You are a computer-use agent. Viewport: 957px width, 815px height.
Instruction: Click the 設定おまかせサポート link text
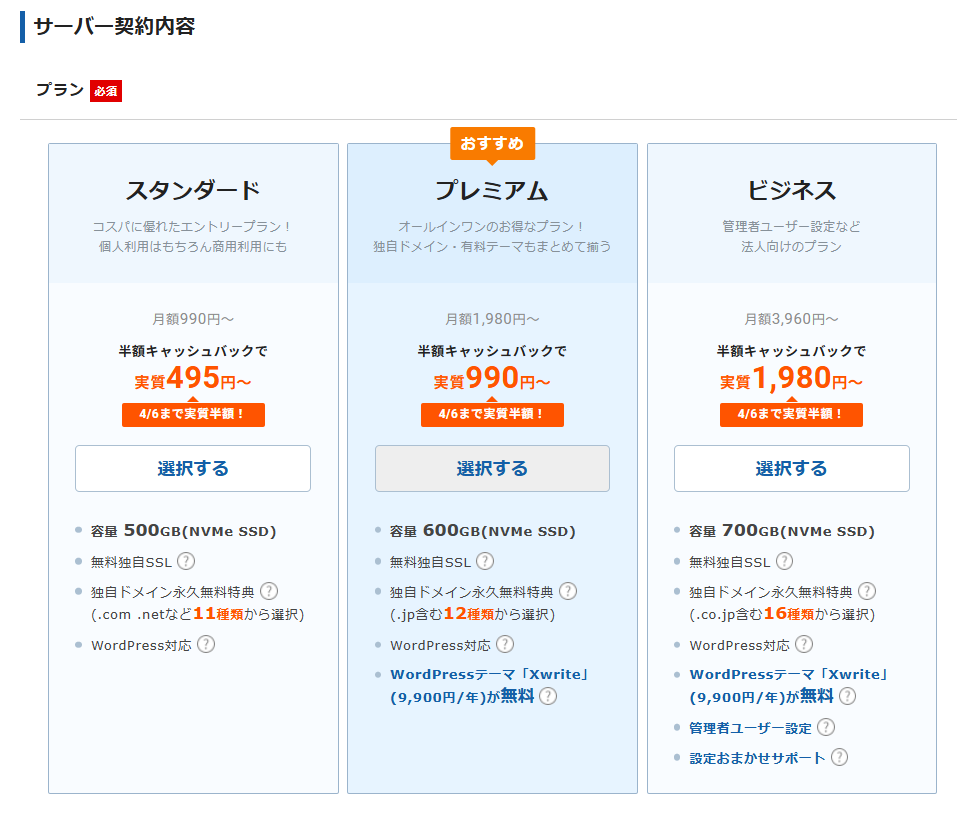pos(757,757)
